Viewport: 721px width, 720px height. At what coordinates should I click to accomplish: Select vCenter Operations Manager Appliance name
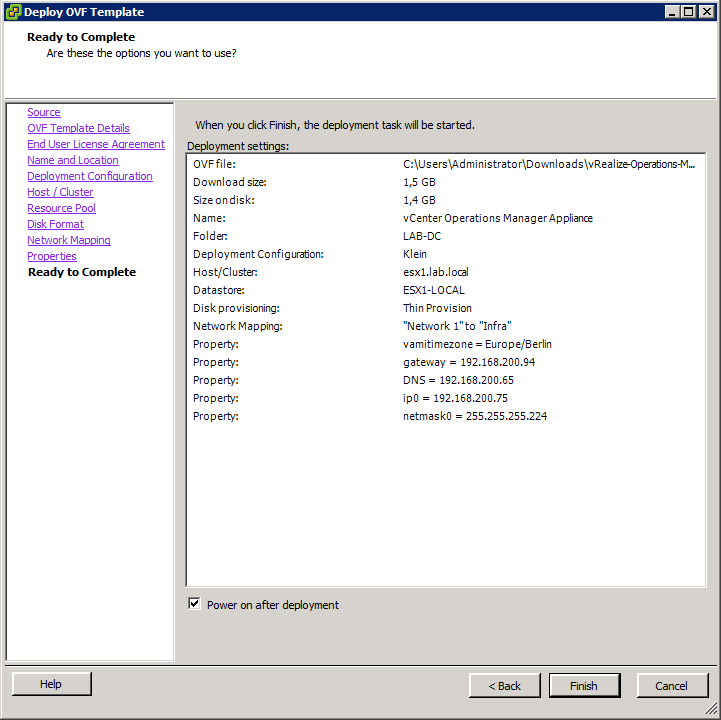coord(498,218)
